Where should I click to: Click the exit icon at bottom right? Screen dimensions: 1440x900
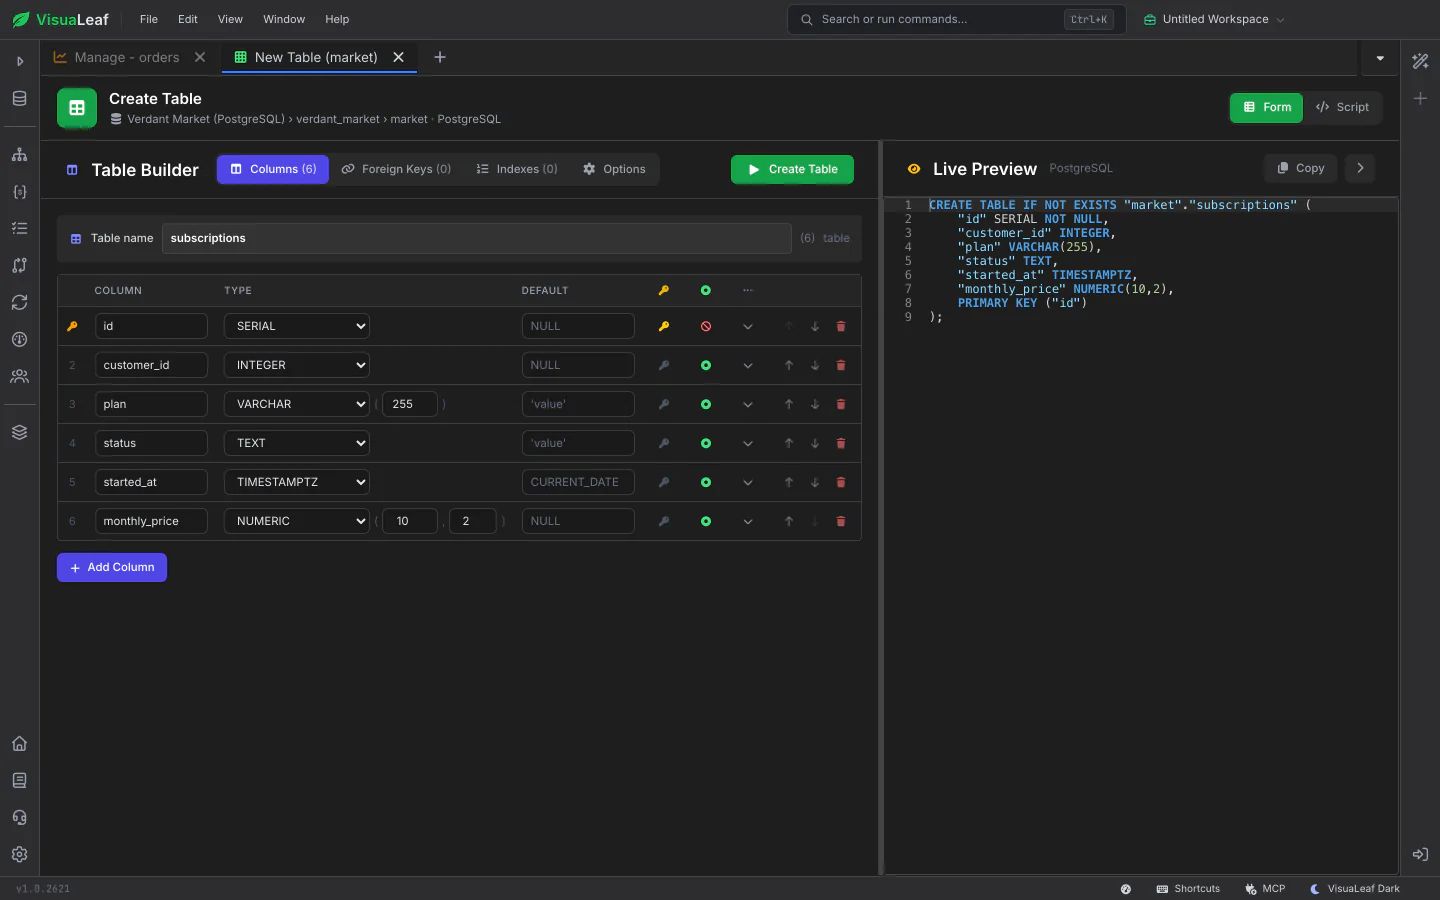pyautogui.click(x=1420, y=854)
